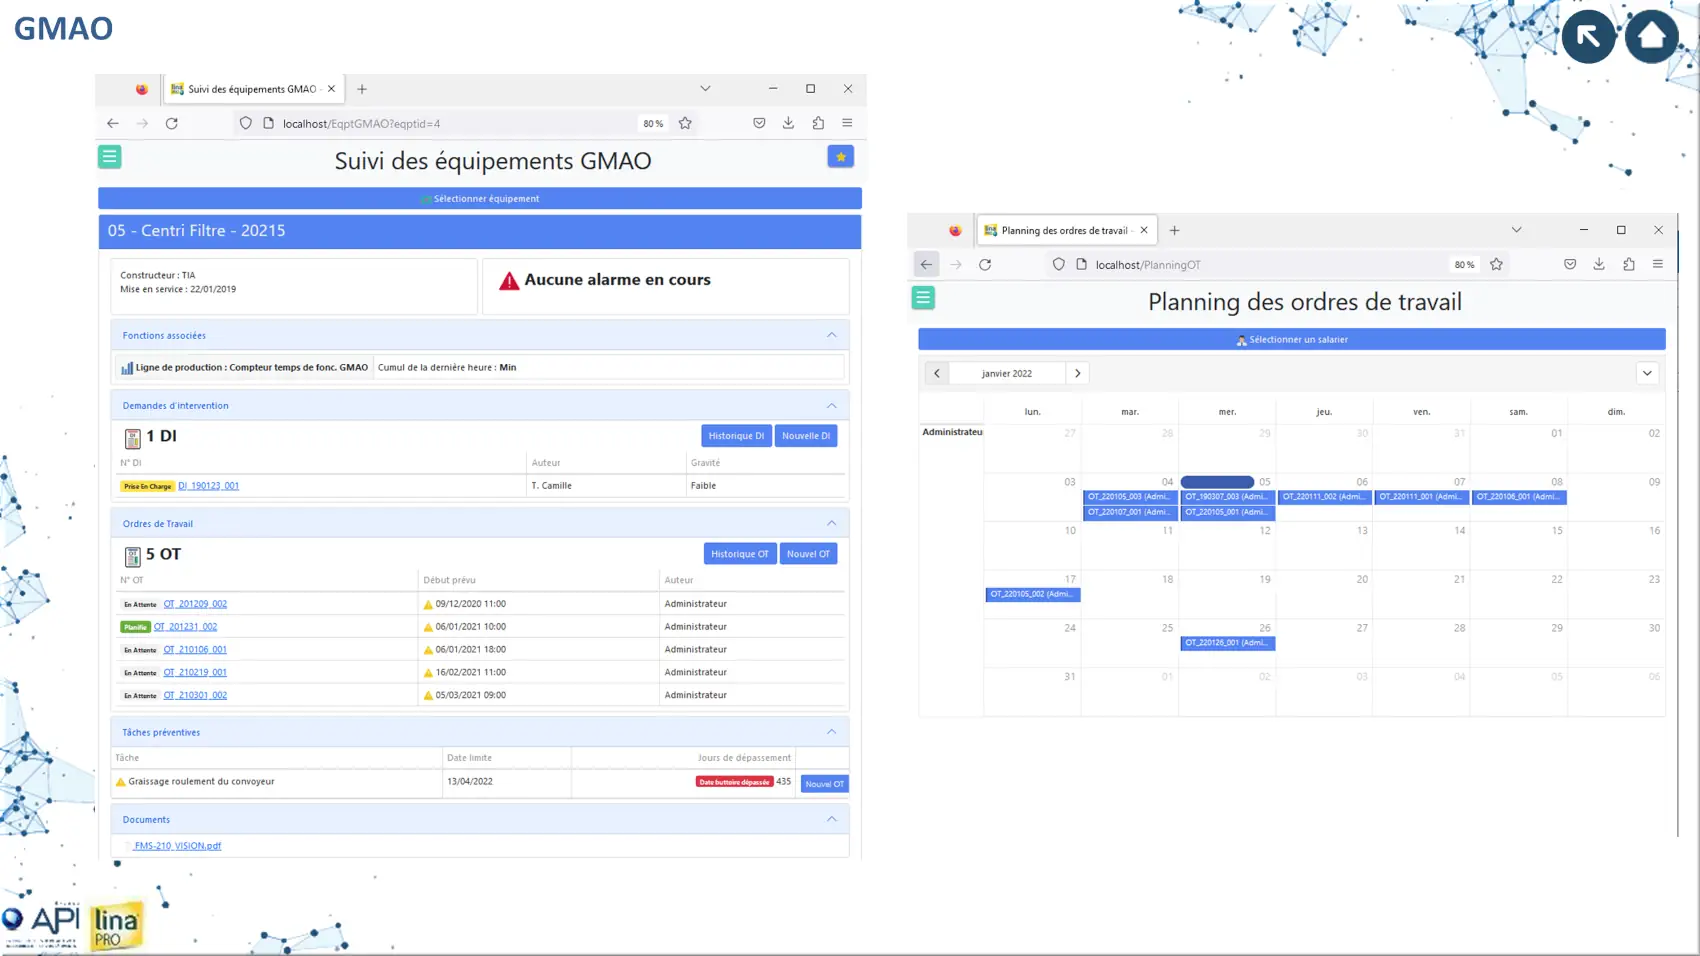This screenshot has width=1700, height=956.
Task: Bookmark the PlanningOT page with star icon
Action: (1496, 265)
